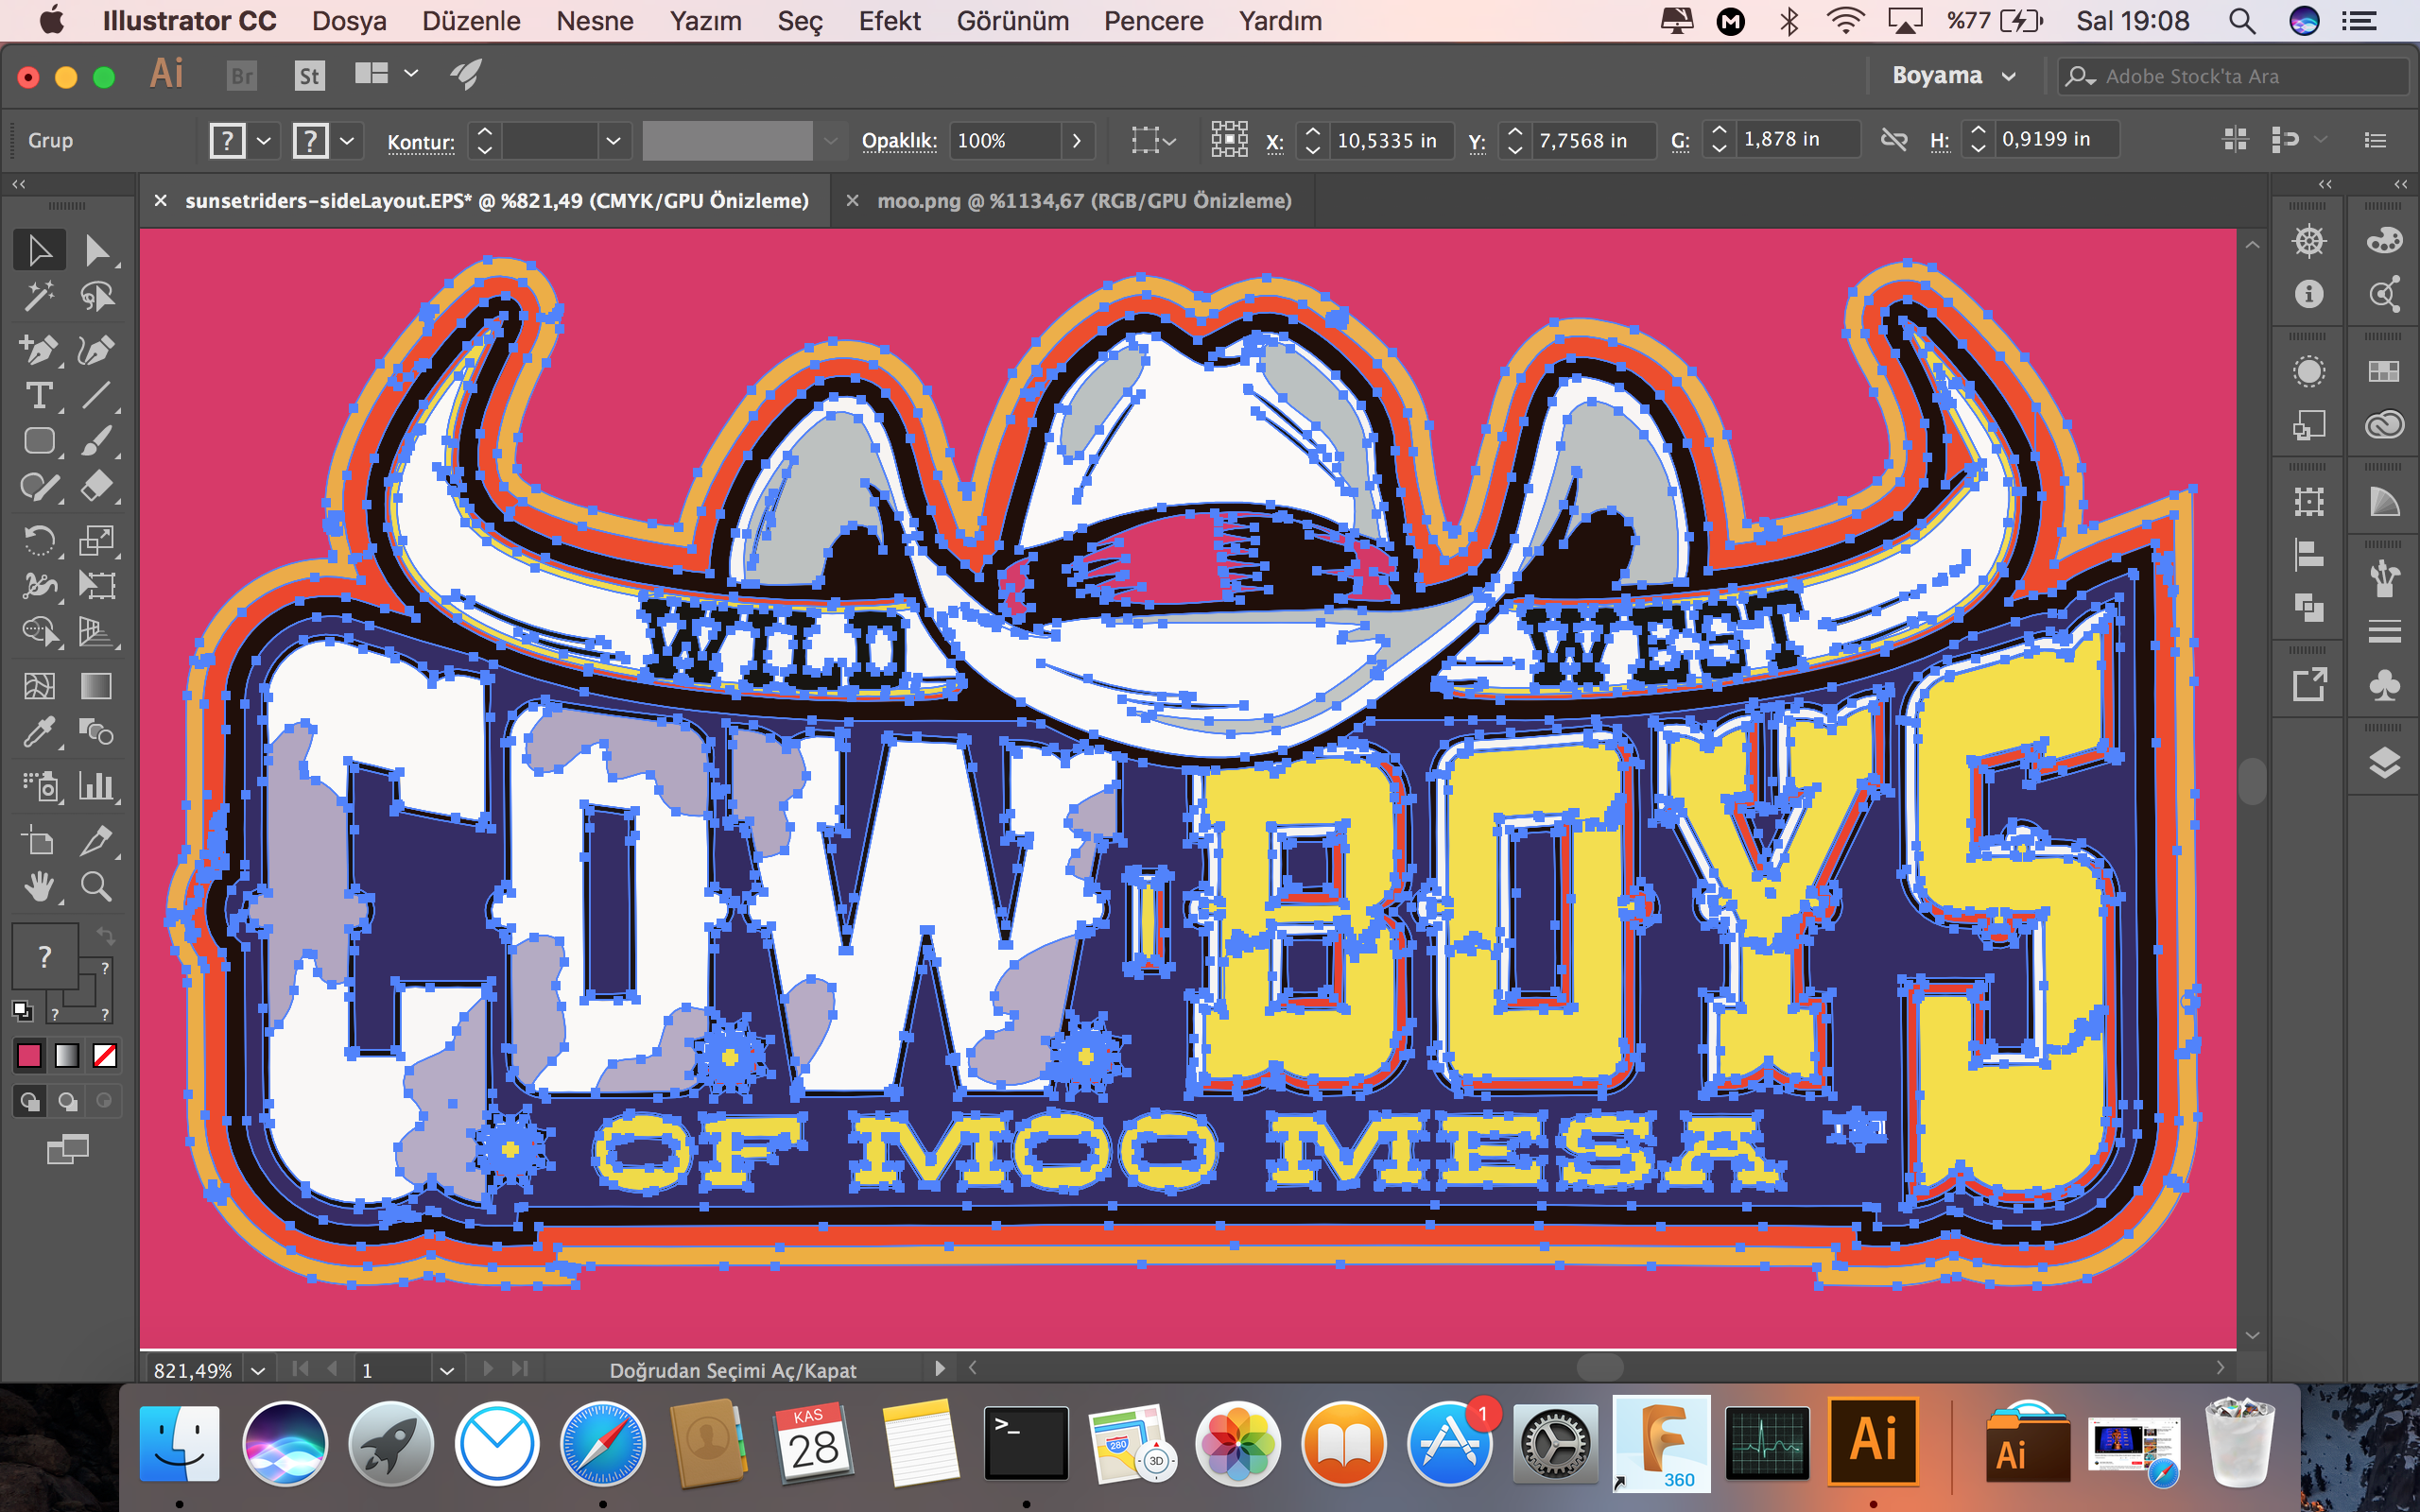Set the Color fill mode swatch
The width and height of the screenshot is (2420, 1512).
[30, 1055]
